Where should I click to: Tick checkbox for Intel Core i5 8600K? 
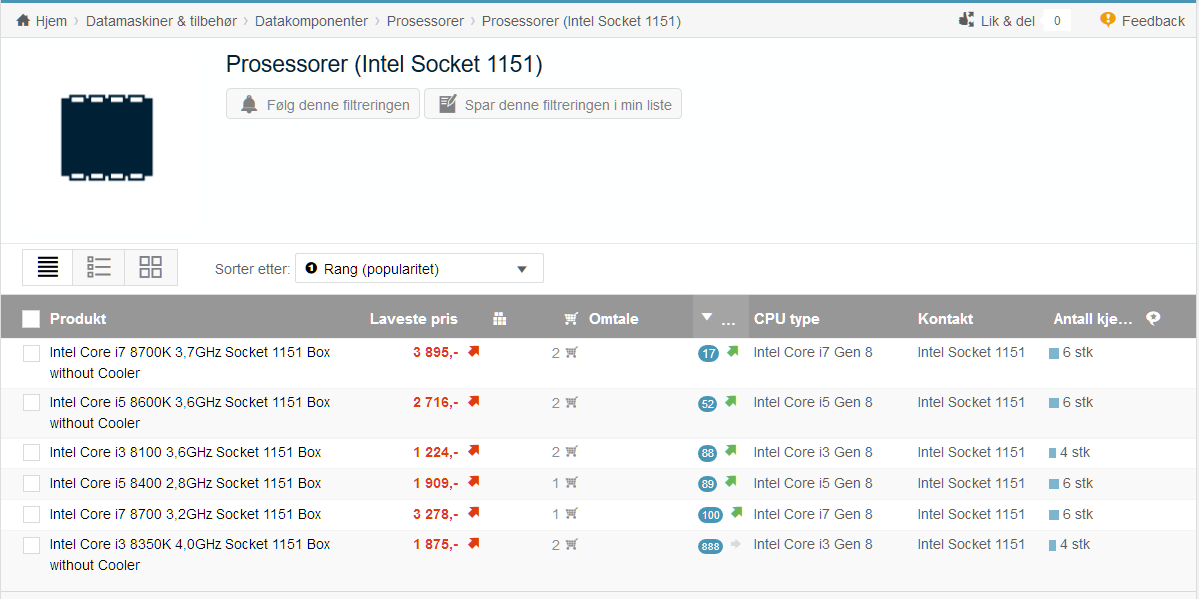coord(31,402)
